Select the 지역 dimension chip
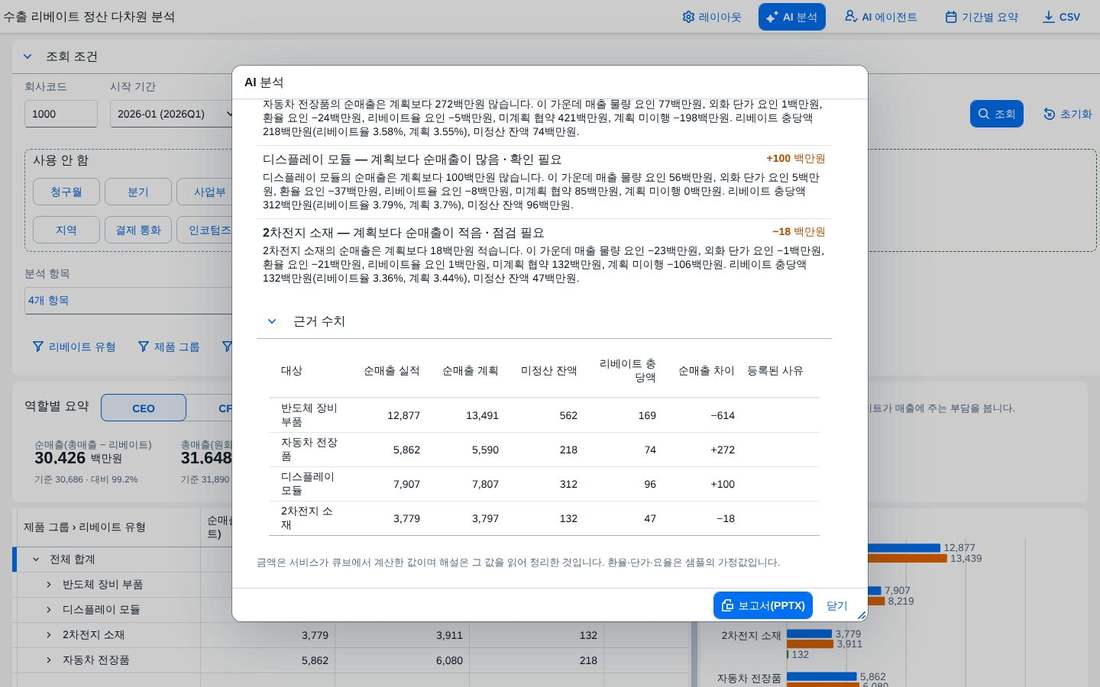Image resolution: width=1100 pixels, height=687 pixels. pyautogui.click(x=66, y=230)
